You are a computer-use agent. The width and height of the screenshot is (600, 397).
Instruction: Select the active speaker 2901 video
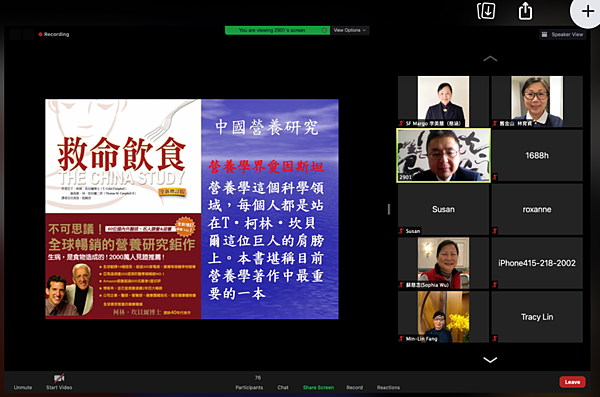pyautogui.click(x=443, y=155)
